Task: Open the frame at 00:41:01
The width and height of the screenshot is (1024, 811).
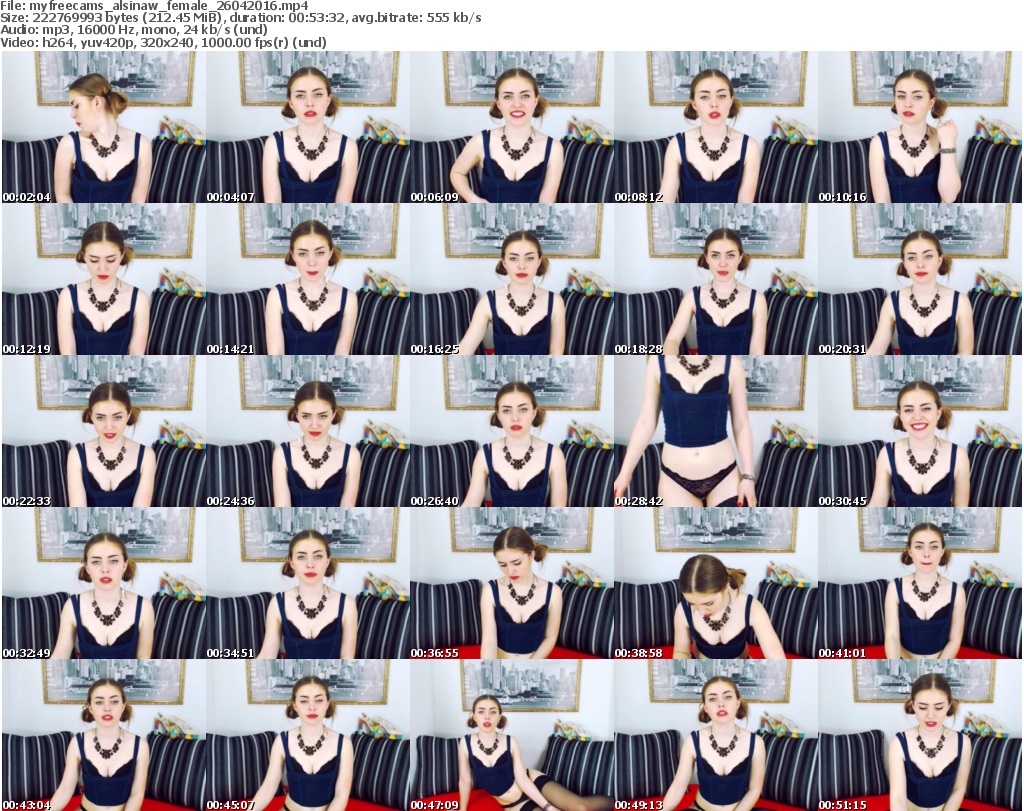Action: 920,583
